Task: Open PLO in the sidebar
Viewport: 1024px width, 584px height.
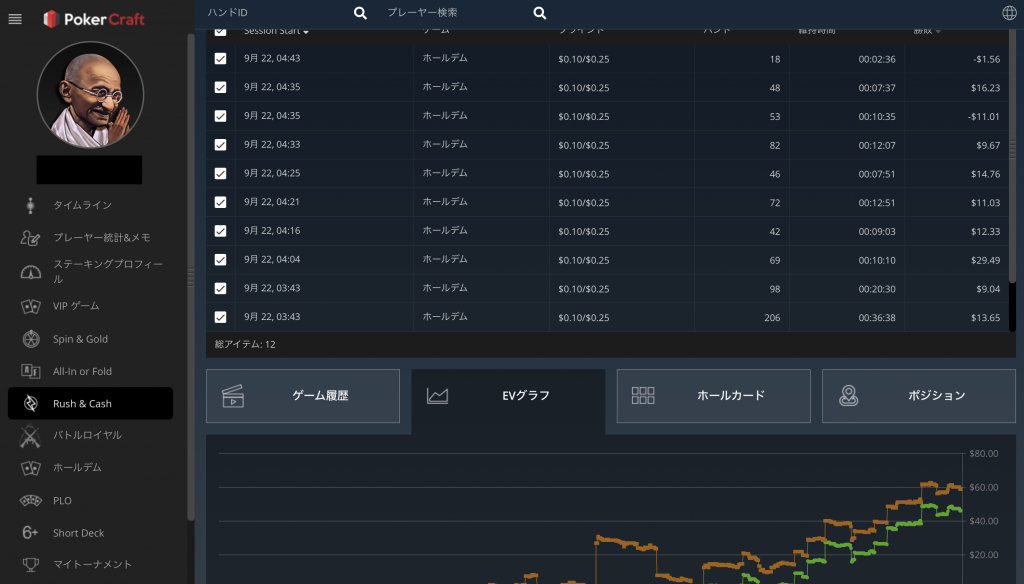Action: [x=62, y=501]
